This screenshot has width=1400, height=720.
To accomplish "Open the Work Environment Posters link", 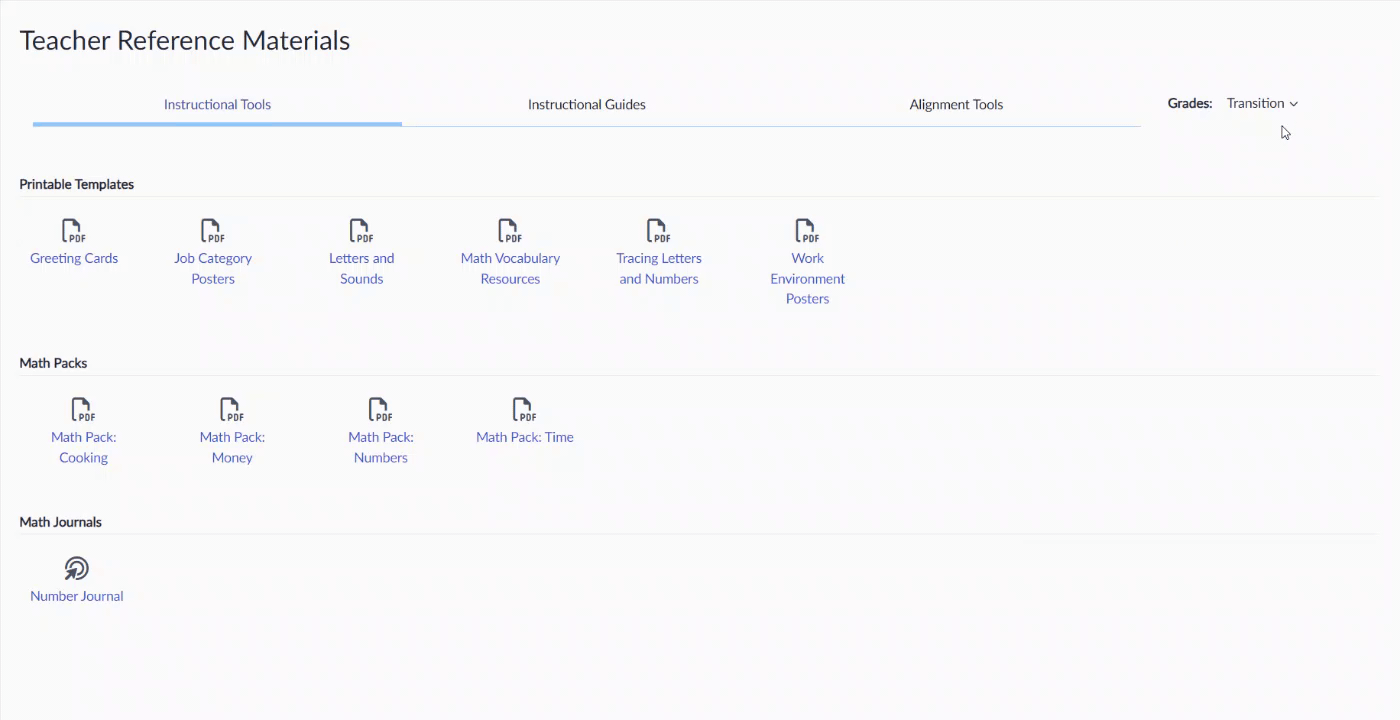I will click(x=807, y=278).
